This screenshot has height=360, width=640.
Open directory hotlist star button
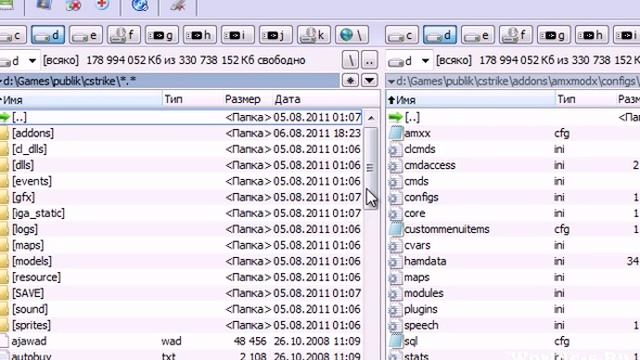click(350, 80)
